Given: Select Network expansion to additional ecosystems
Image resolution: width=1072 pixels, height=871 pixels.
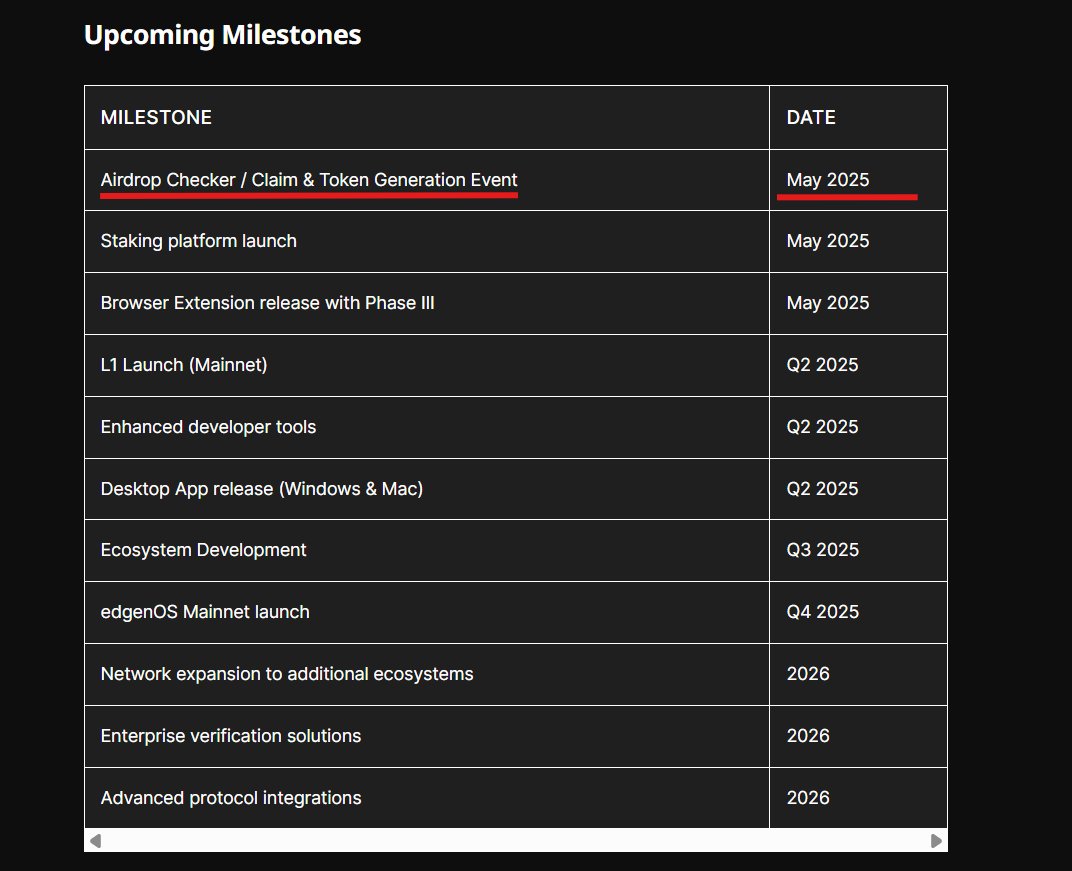Looking at the screenshot, I should pos(287,674).
